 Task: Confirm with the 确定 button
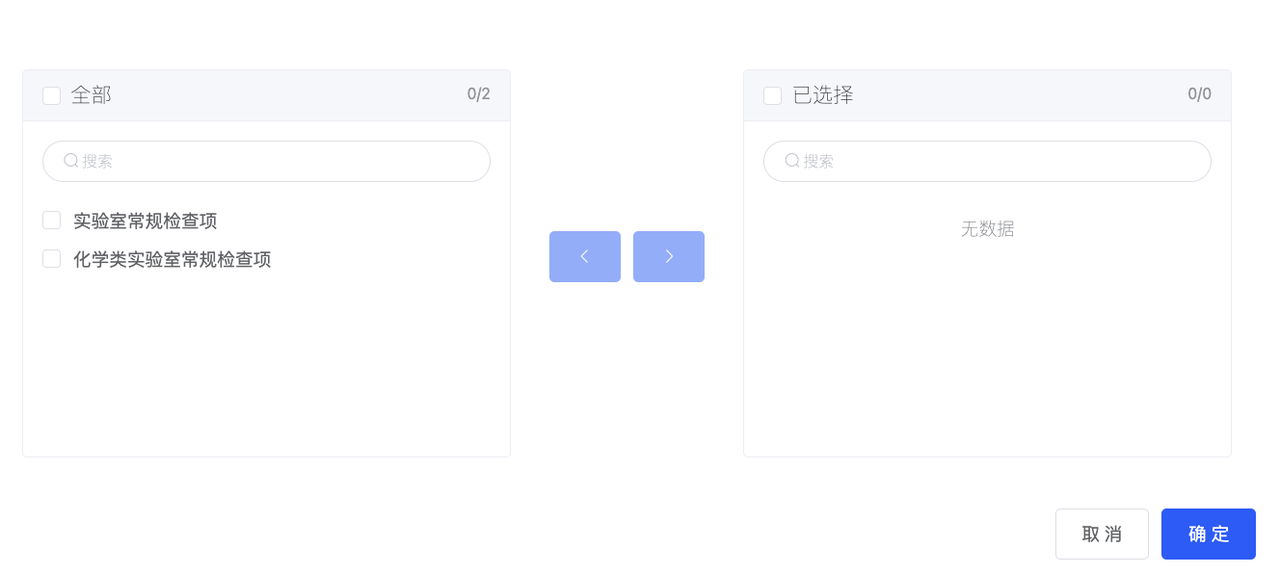click(1208, 534)
